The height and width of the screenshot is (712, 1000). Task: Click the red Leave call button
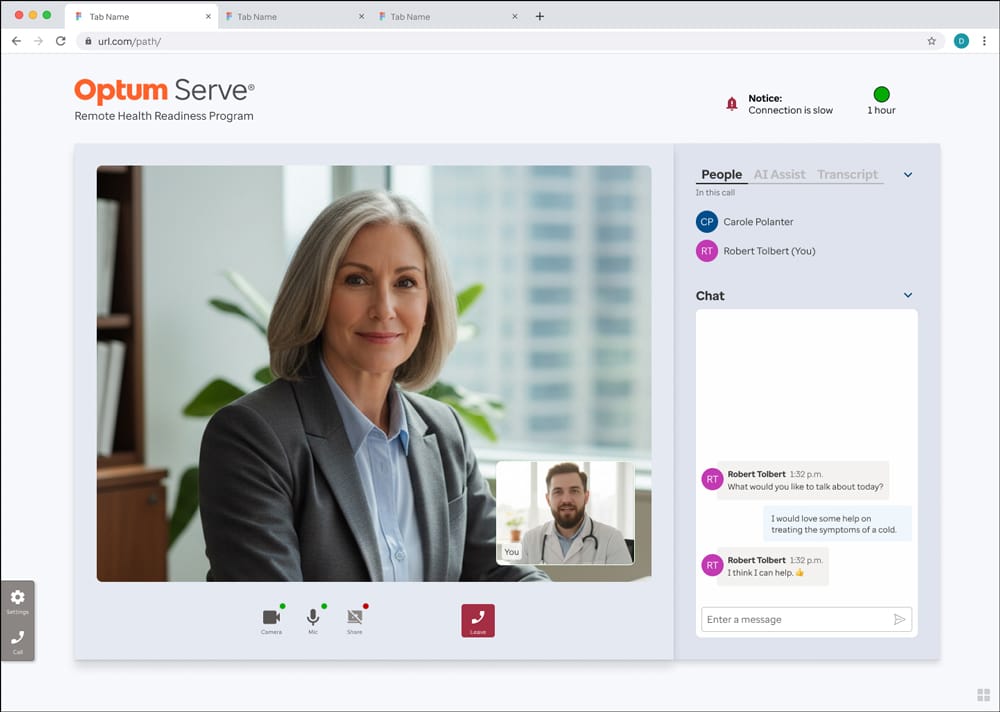point(478,620)
